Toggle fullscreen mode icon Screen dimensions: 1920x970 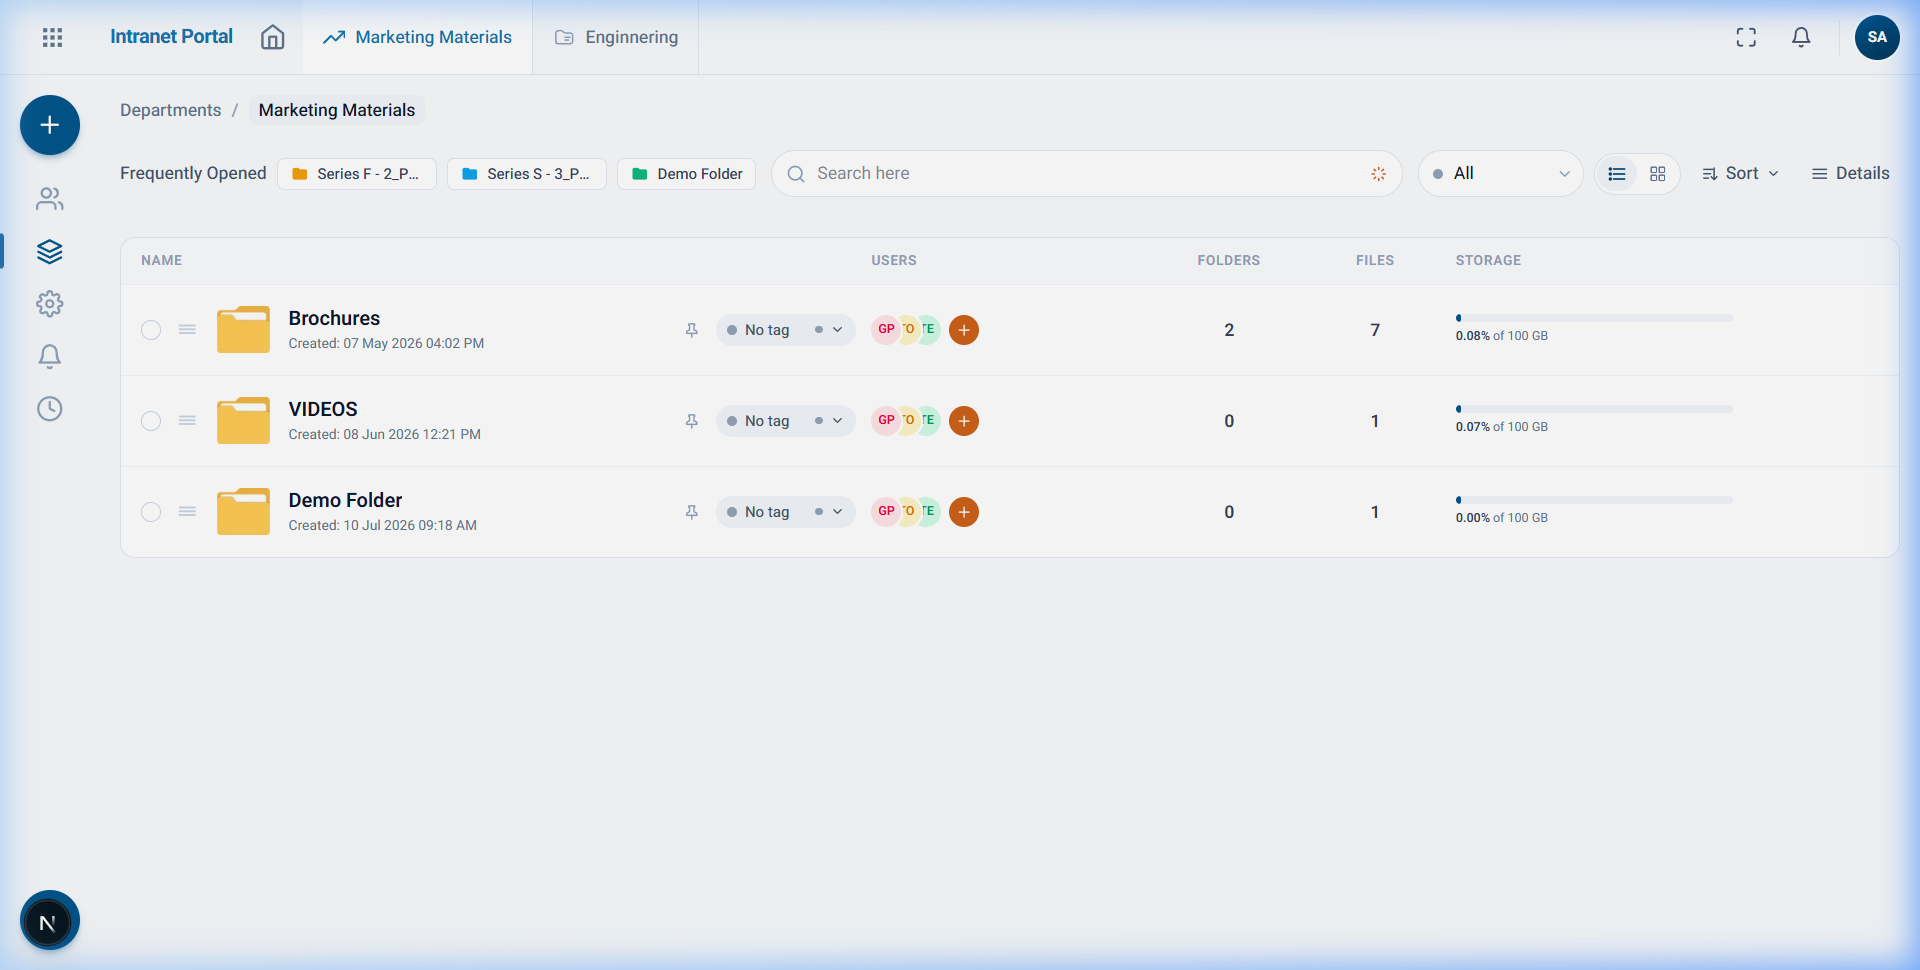[1746, 37]
